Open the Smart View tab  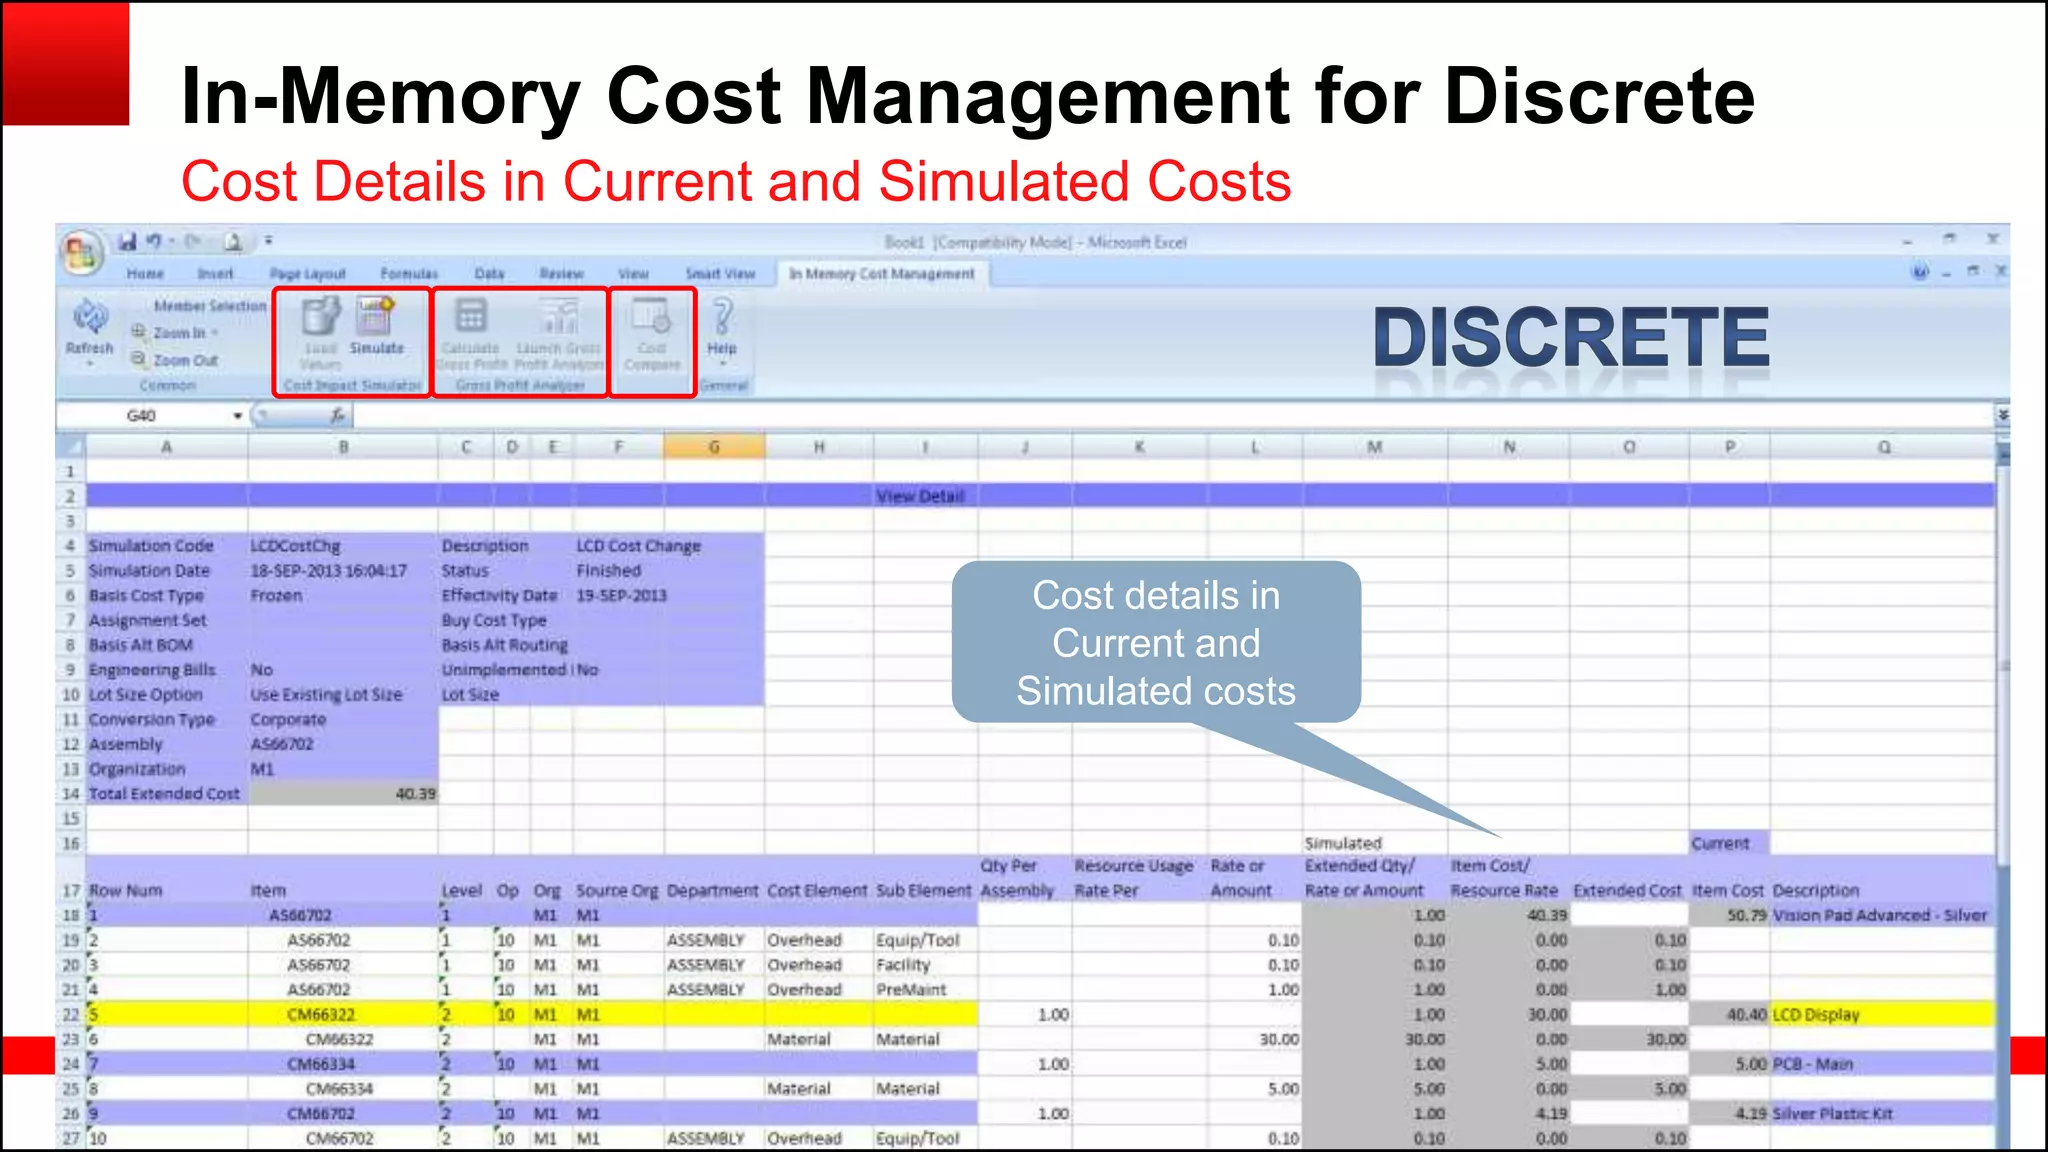720,273
